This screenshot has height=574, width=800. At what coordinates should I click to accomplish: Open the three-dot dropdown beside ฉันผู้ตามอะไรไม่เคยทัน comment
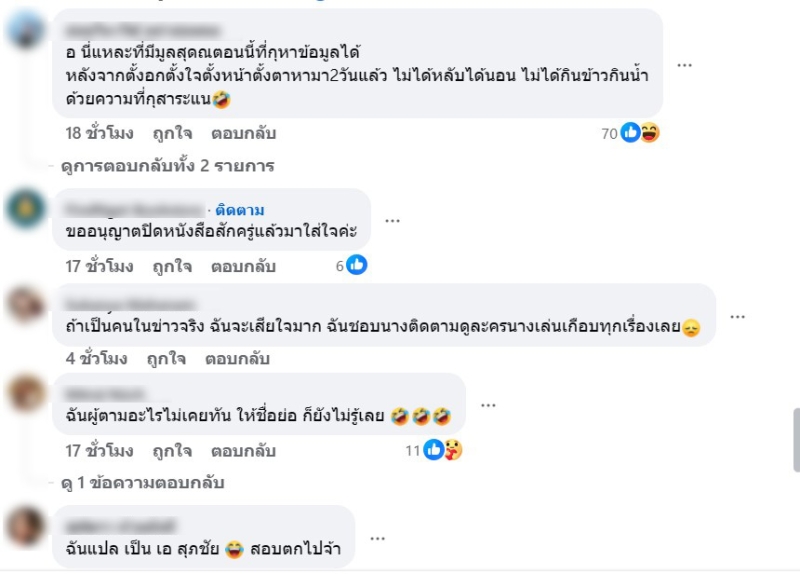[x=487, y=405]
